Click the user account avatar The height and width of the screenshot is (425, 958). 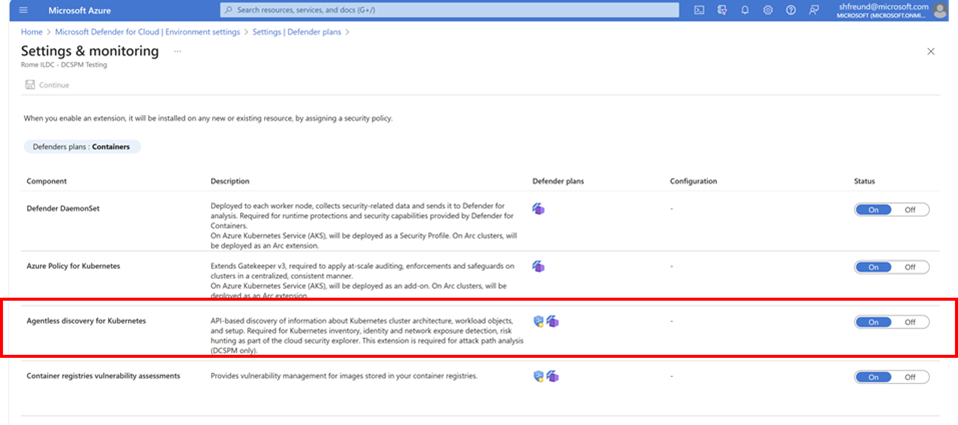tap(940, 10)
